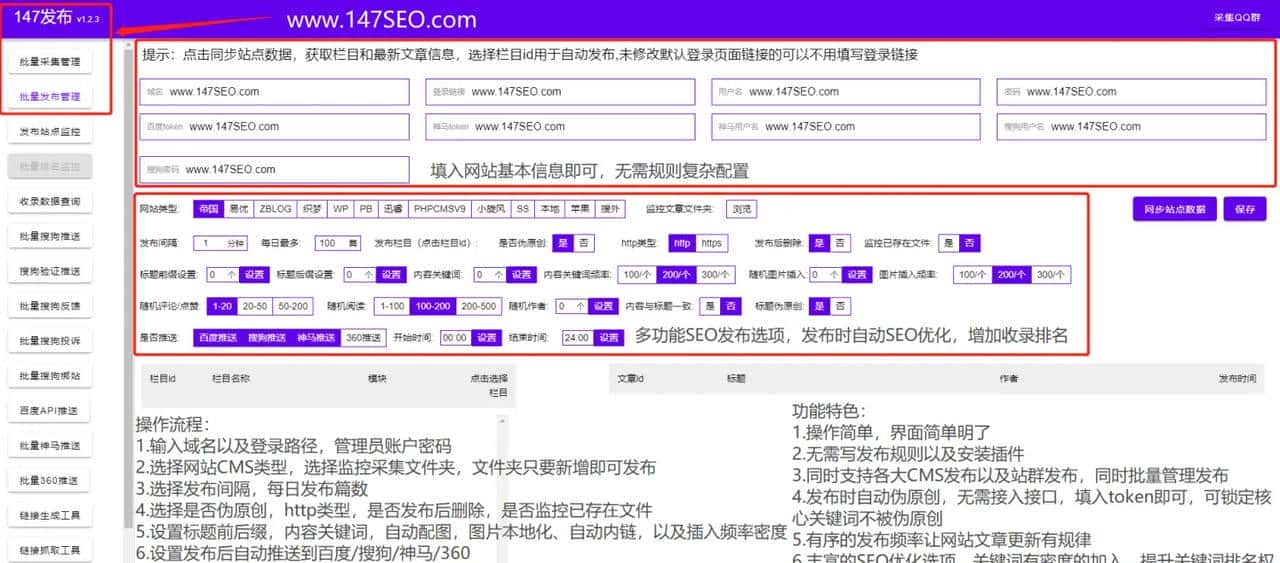Screen dimensions: 1280x563
Task: Select 100/个 for 图片插入频率
Action: point(973,275)
